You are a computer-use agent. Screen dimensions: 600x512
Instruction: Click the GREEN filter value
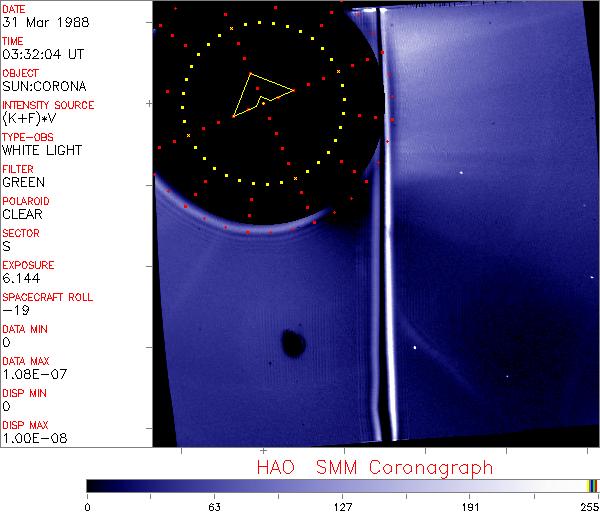(x=23, y=182)
